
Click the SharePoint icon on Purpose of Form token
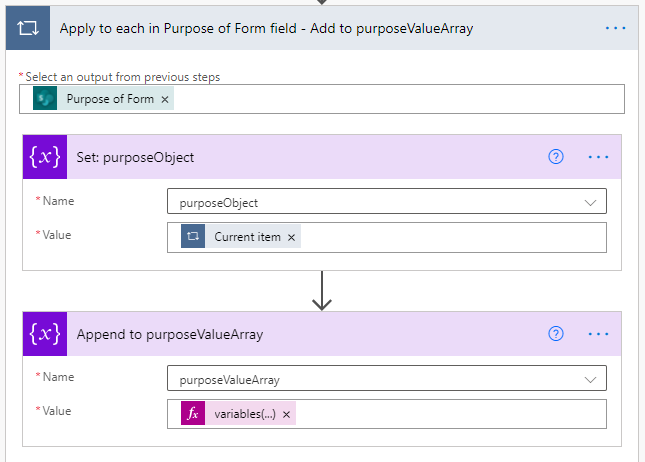point(45,99)
